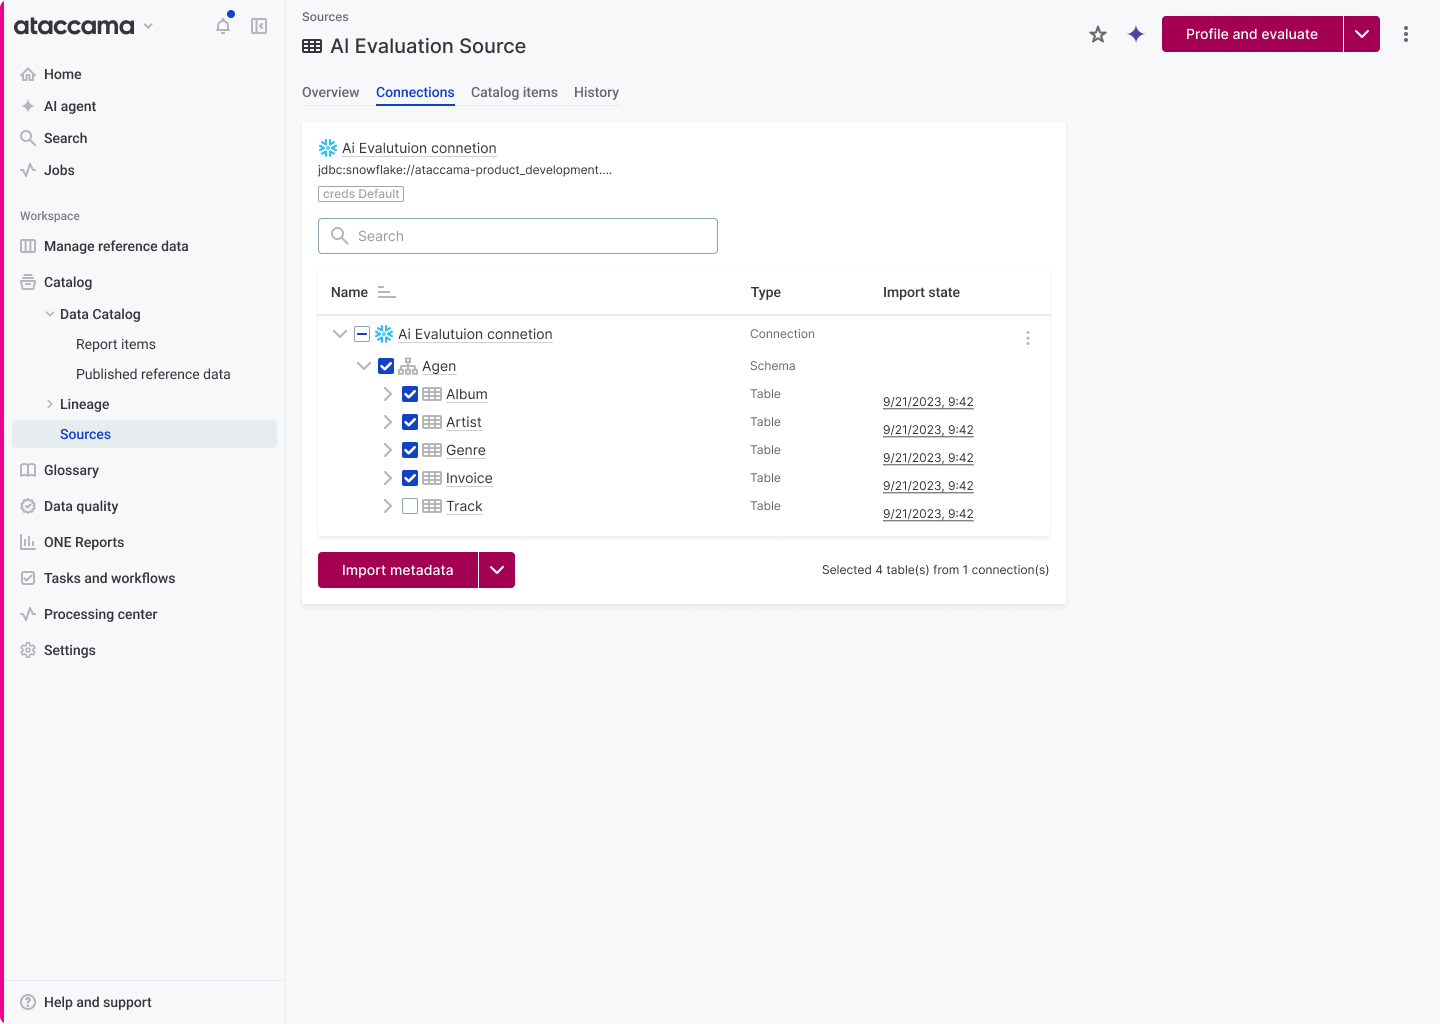Uncheck the Invoice table checkbox
This screenshot has width=1440, height=1024.
pyautogui.click(x=410, y=478)
